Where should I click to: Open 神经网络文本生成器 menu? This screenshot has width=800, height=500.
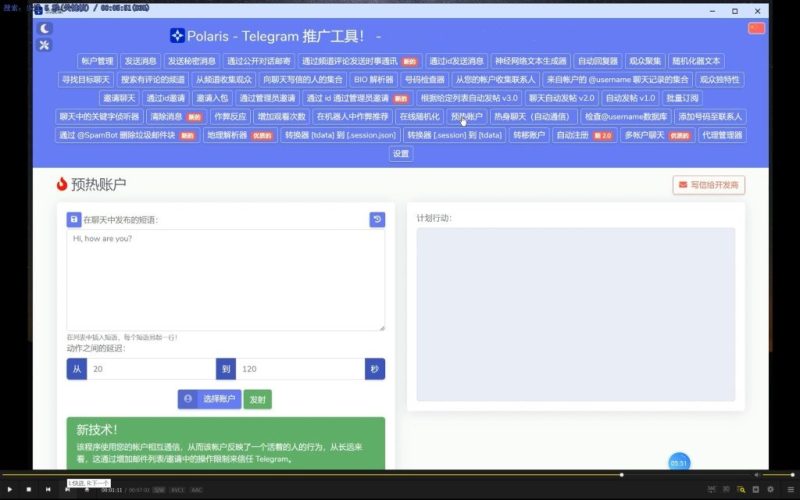click(x=531, y=61)
